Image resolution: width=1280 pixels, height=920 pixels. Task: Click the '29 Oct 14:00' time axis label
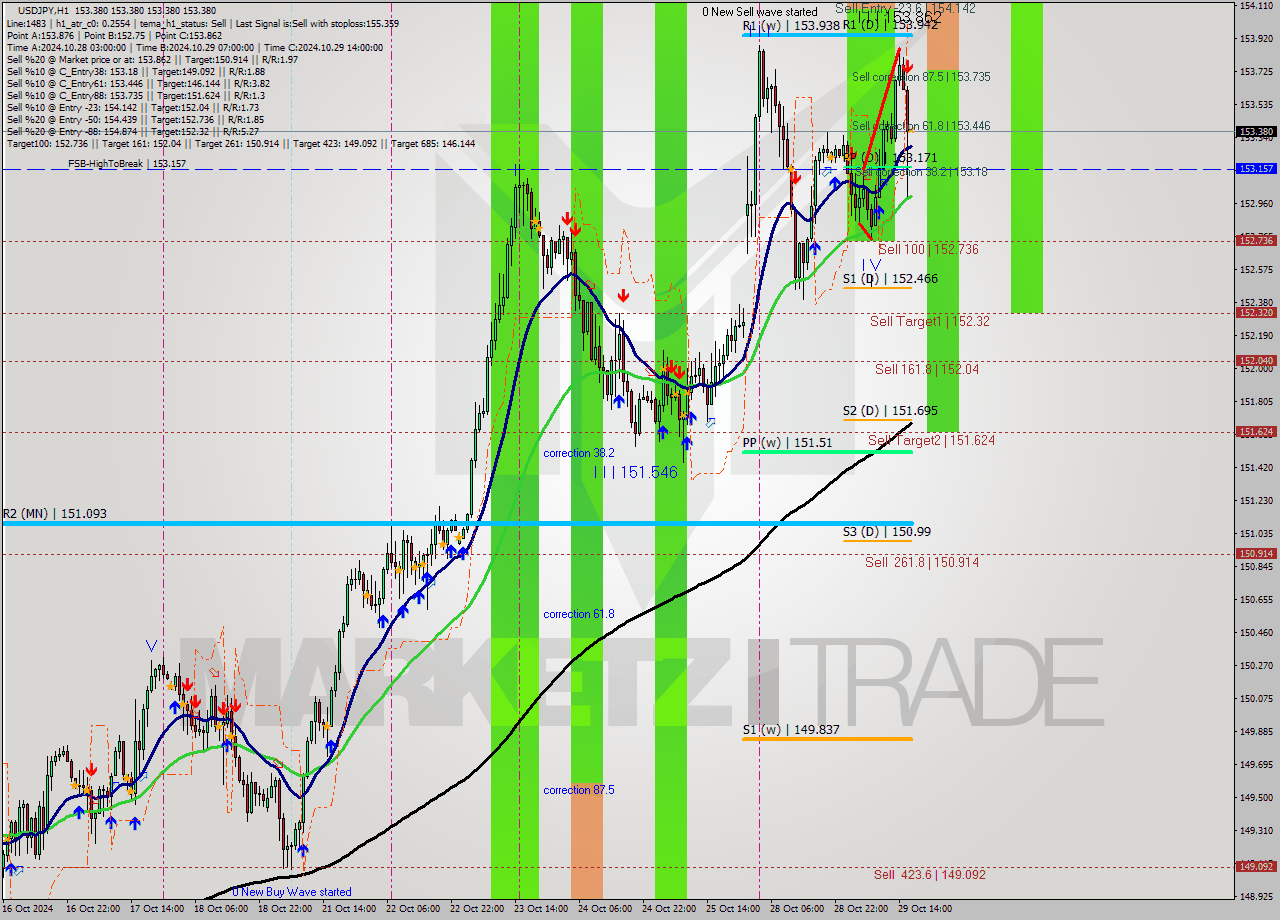(x=925, y=909)
